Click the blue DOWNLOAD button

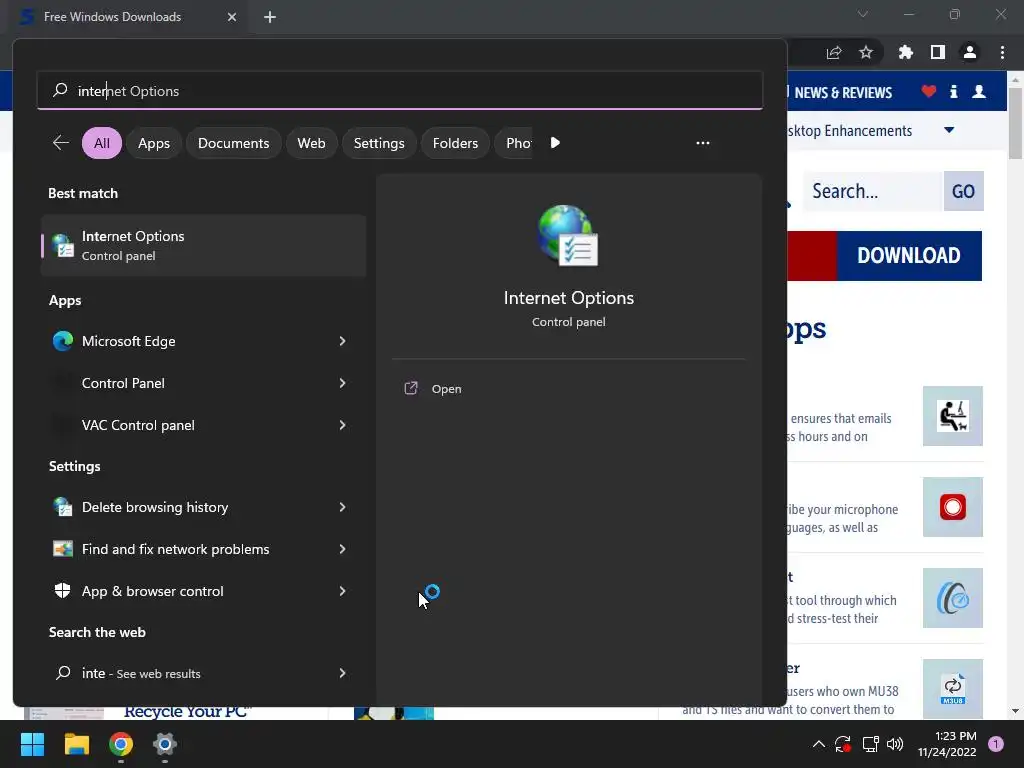click(x=908, y=255)
